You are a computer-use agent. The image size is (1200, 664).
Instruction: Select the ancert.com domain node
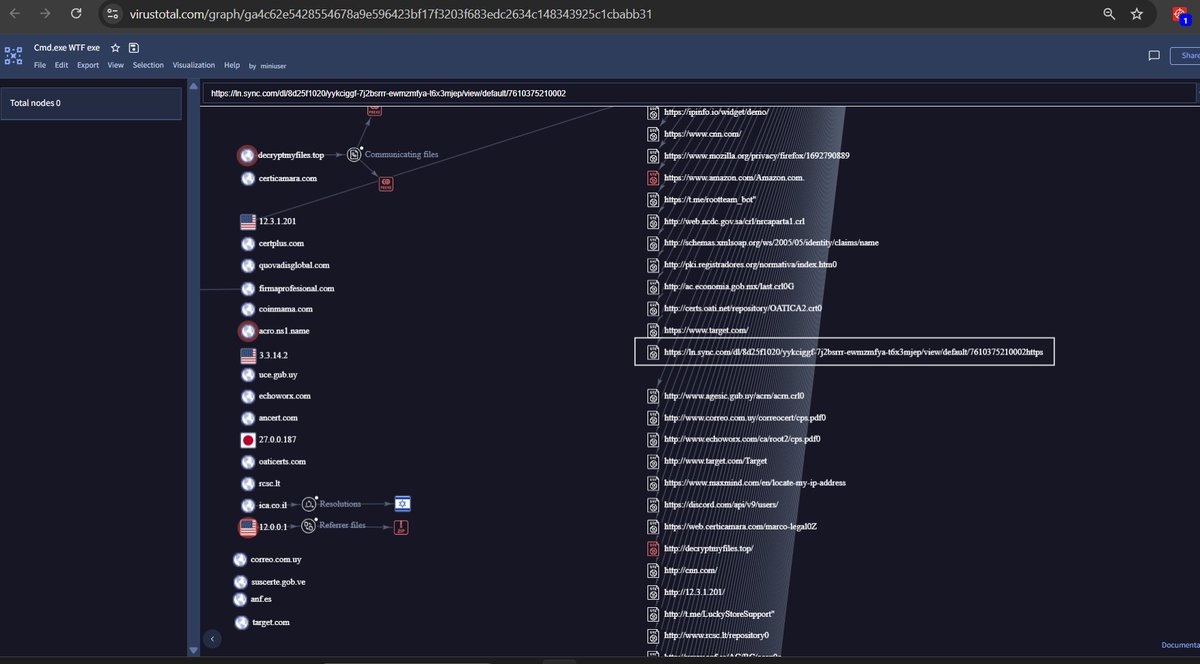(249, 418)
